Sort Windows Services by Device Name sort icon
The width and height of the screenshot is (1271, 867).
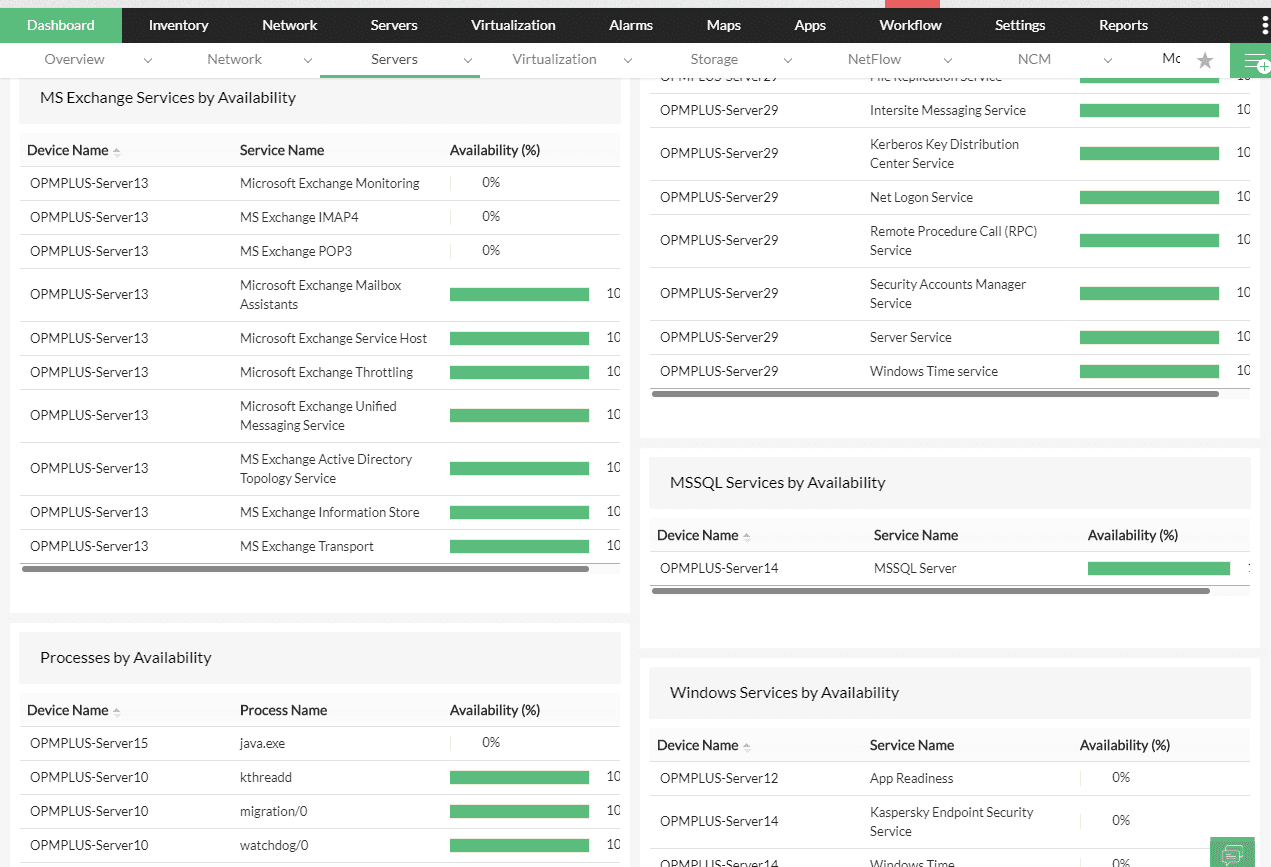[747, 746]
